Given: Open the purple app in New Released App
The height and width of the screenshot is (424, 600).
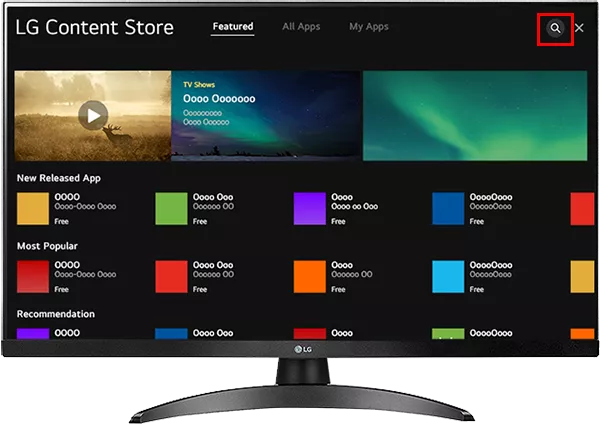Looking at the screenshot, I should point(310,209).
